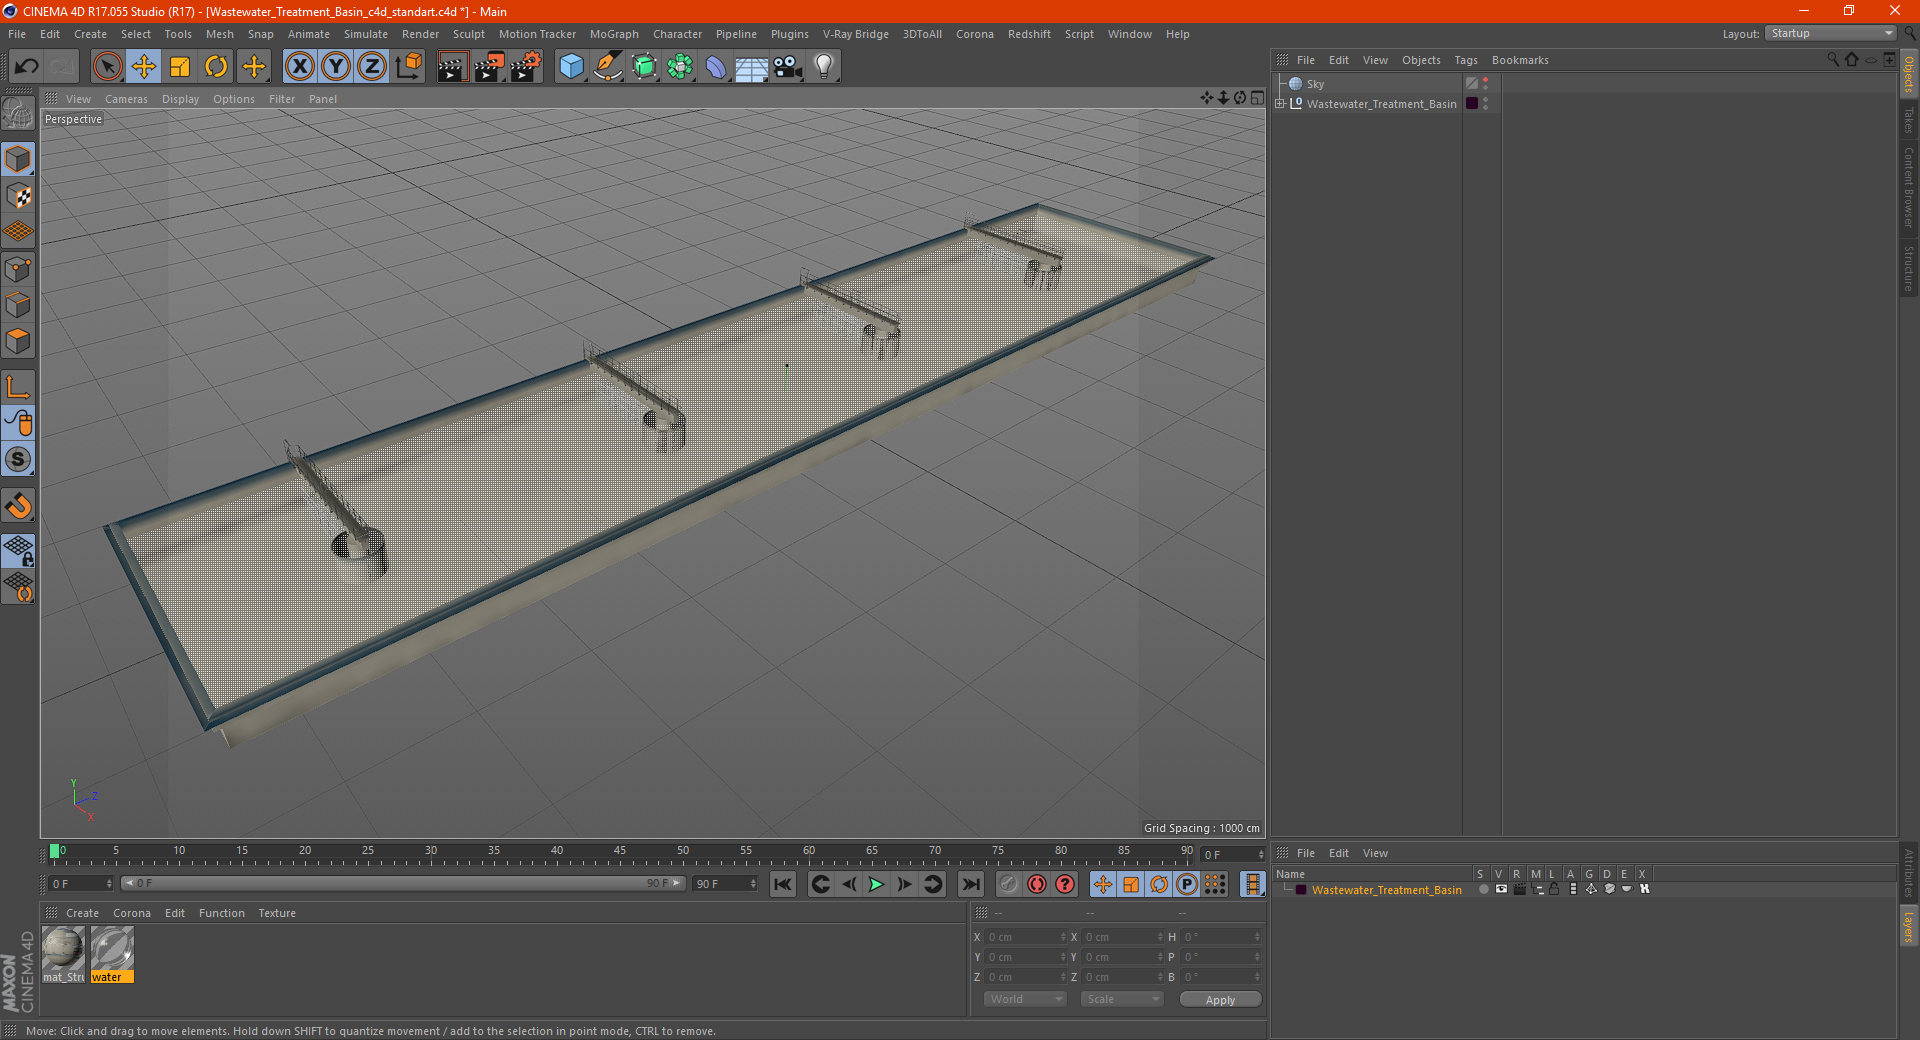Open the Simulate menu

[366, 34]
